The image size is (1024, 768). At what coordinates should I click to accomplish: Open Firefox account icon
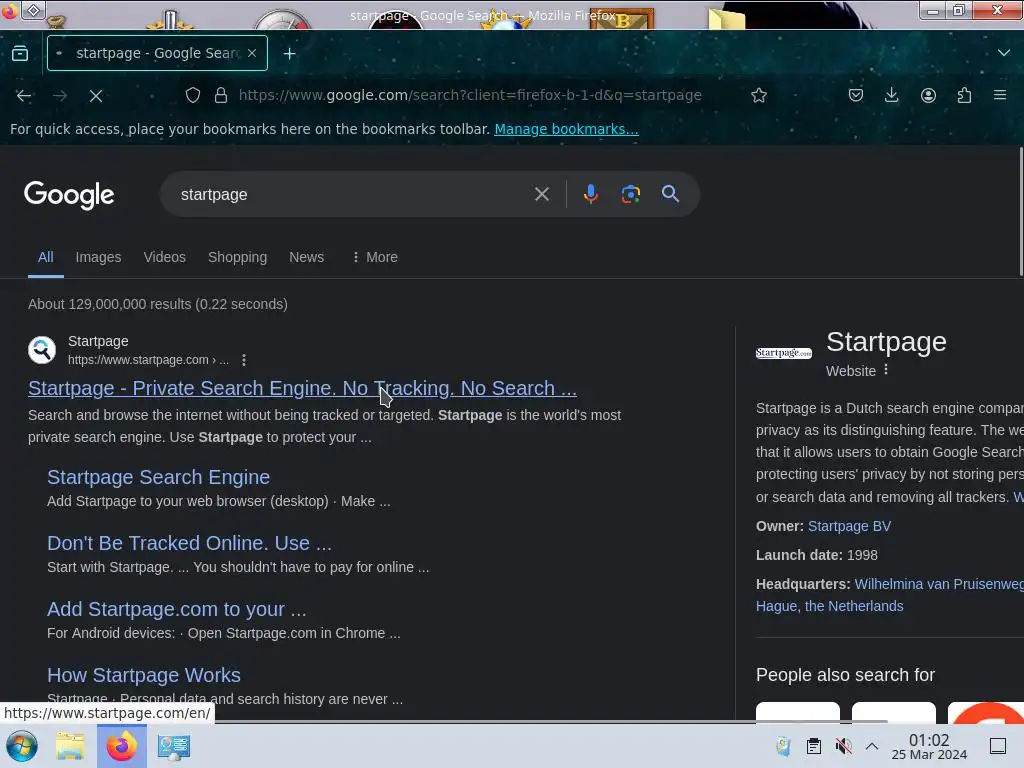coord(928,95)
